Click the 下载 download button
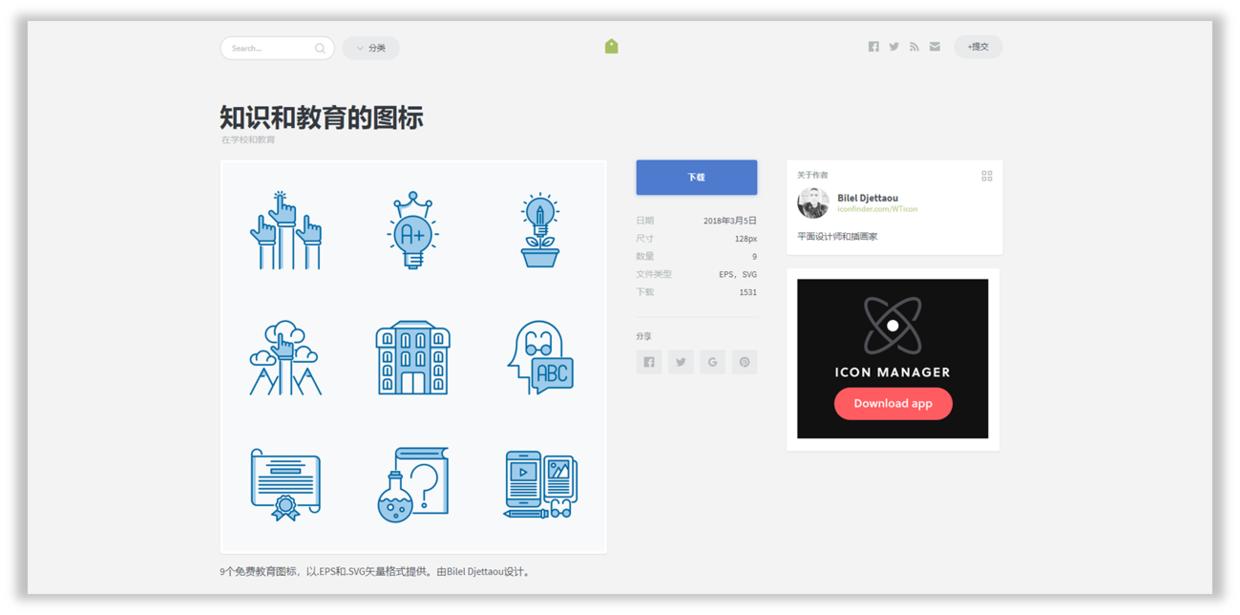Viewport: 1240px width, 615px height. (x=696, y=177)
